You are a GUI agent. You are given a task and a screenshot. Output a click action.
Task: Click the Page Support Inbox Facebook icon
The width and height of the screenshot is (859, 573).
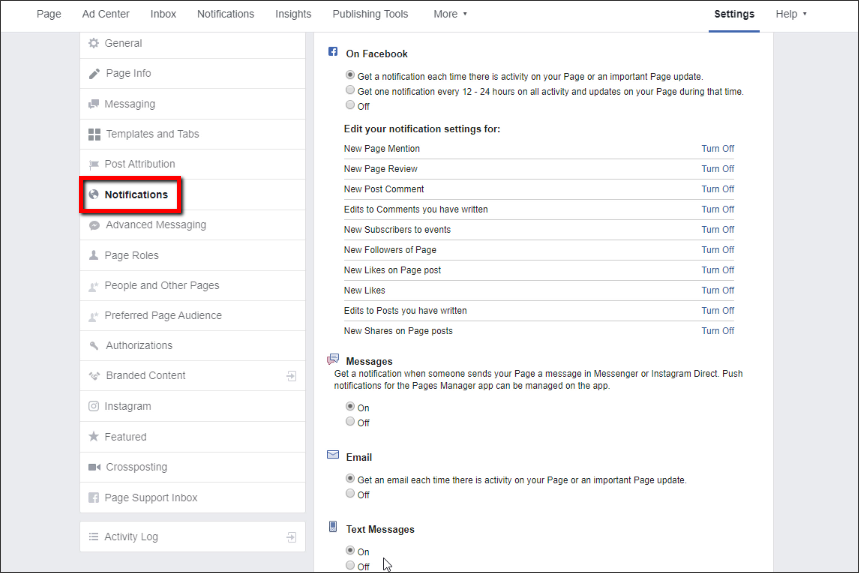click(x=94, y=497)
